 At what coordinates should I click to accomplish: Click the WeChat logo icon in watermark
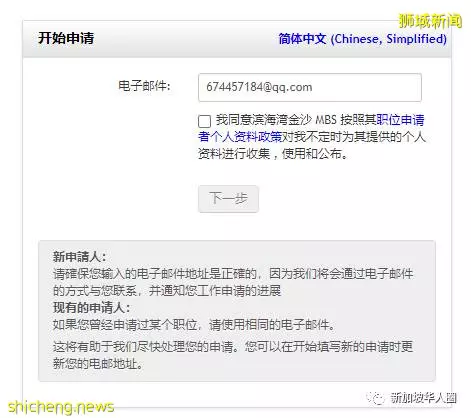pyautogui.click(x=376, y=398)
